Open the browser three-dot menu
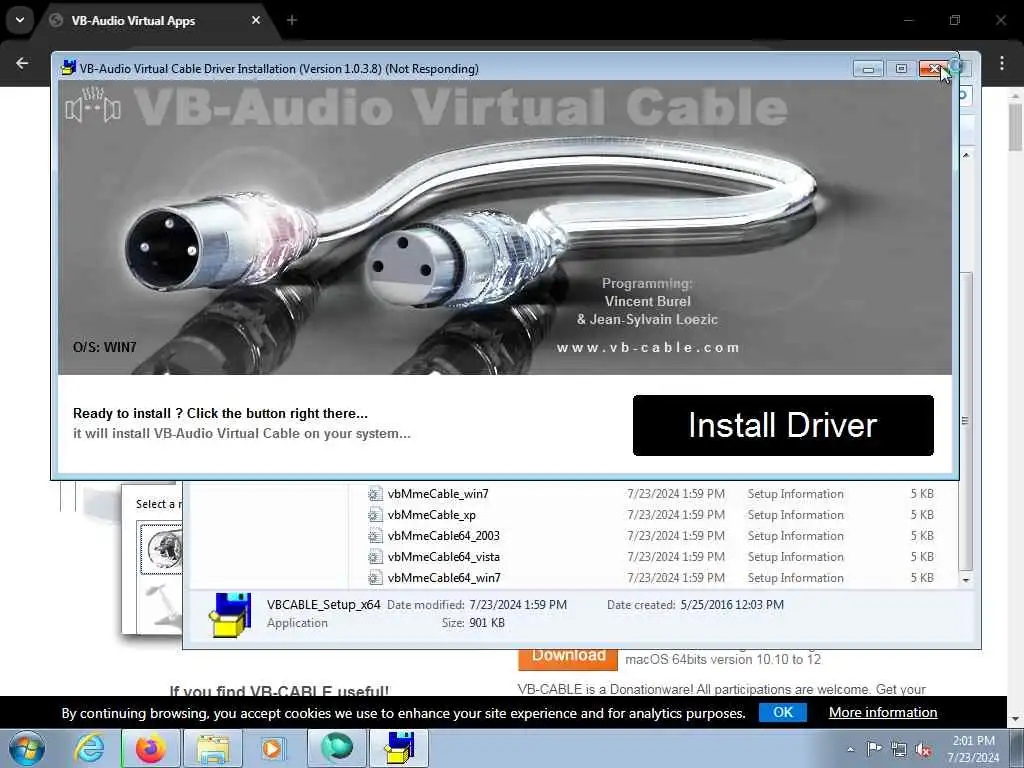The width and height of the screenshot is (1024, 768). [1002, 63]
